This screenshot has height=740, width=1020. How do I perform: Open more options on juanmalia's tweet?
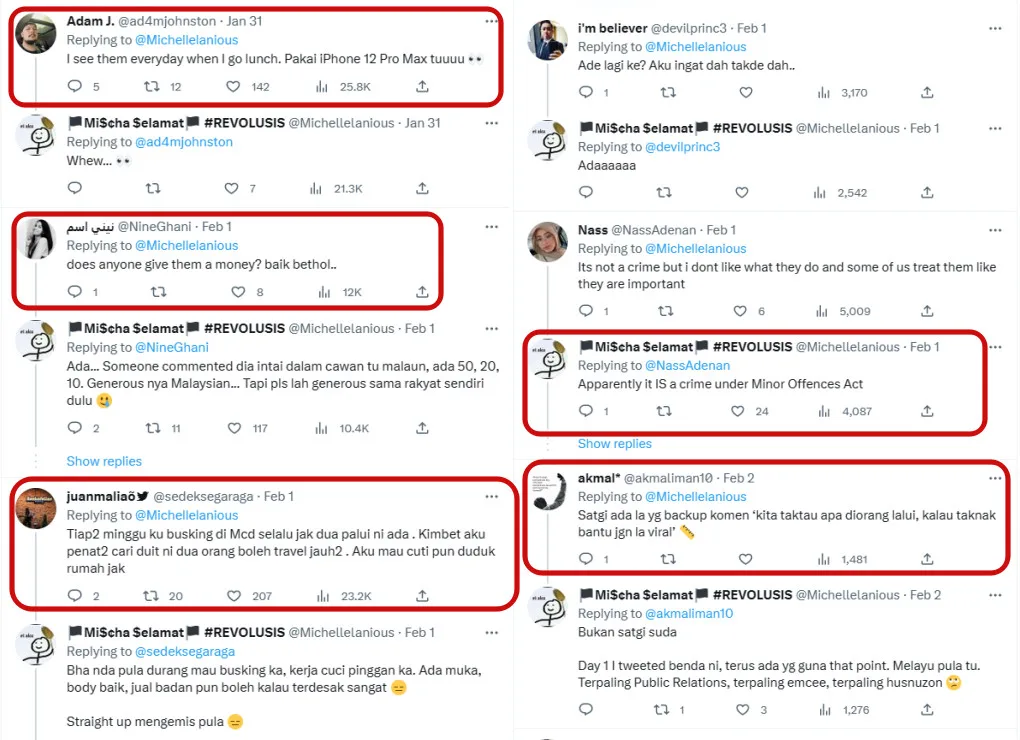[491, 497]
